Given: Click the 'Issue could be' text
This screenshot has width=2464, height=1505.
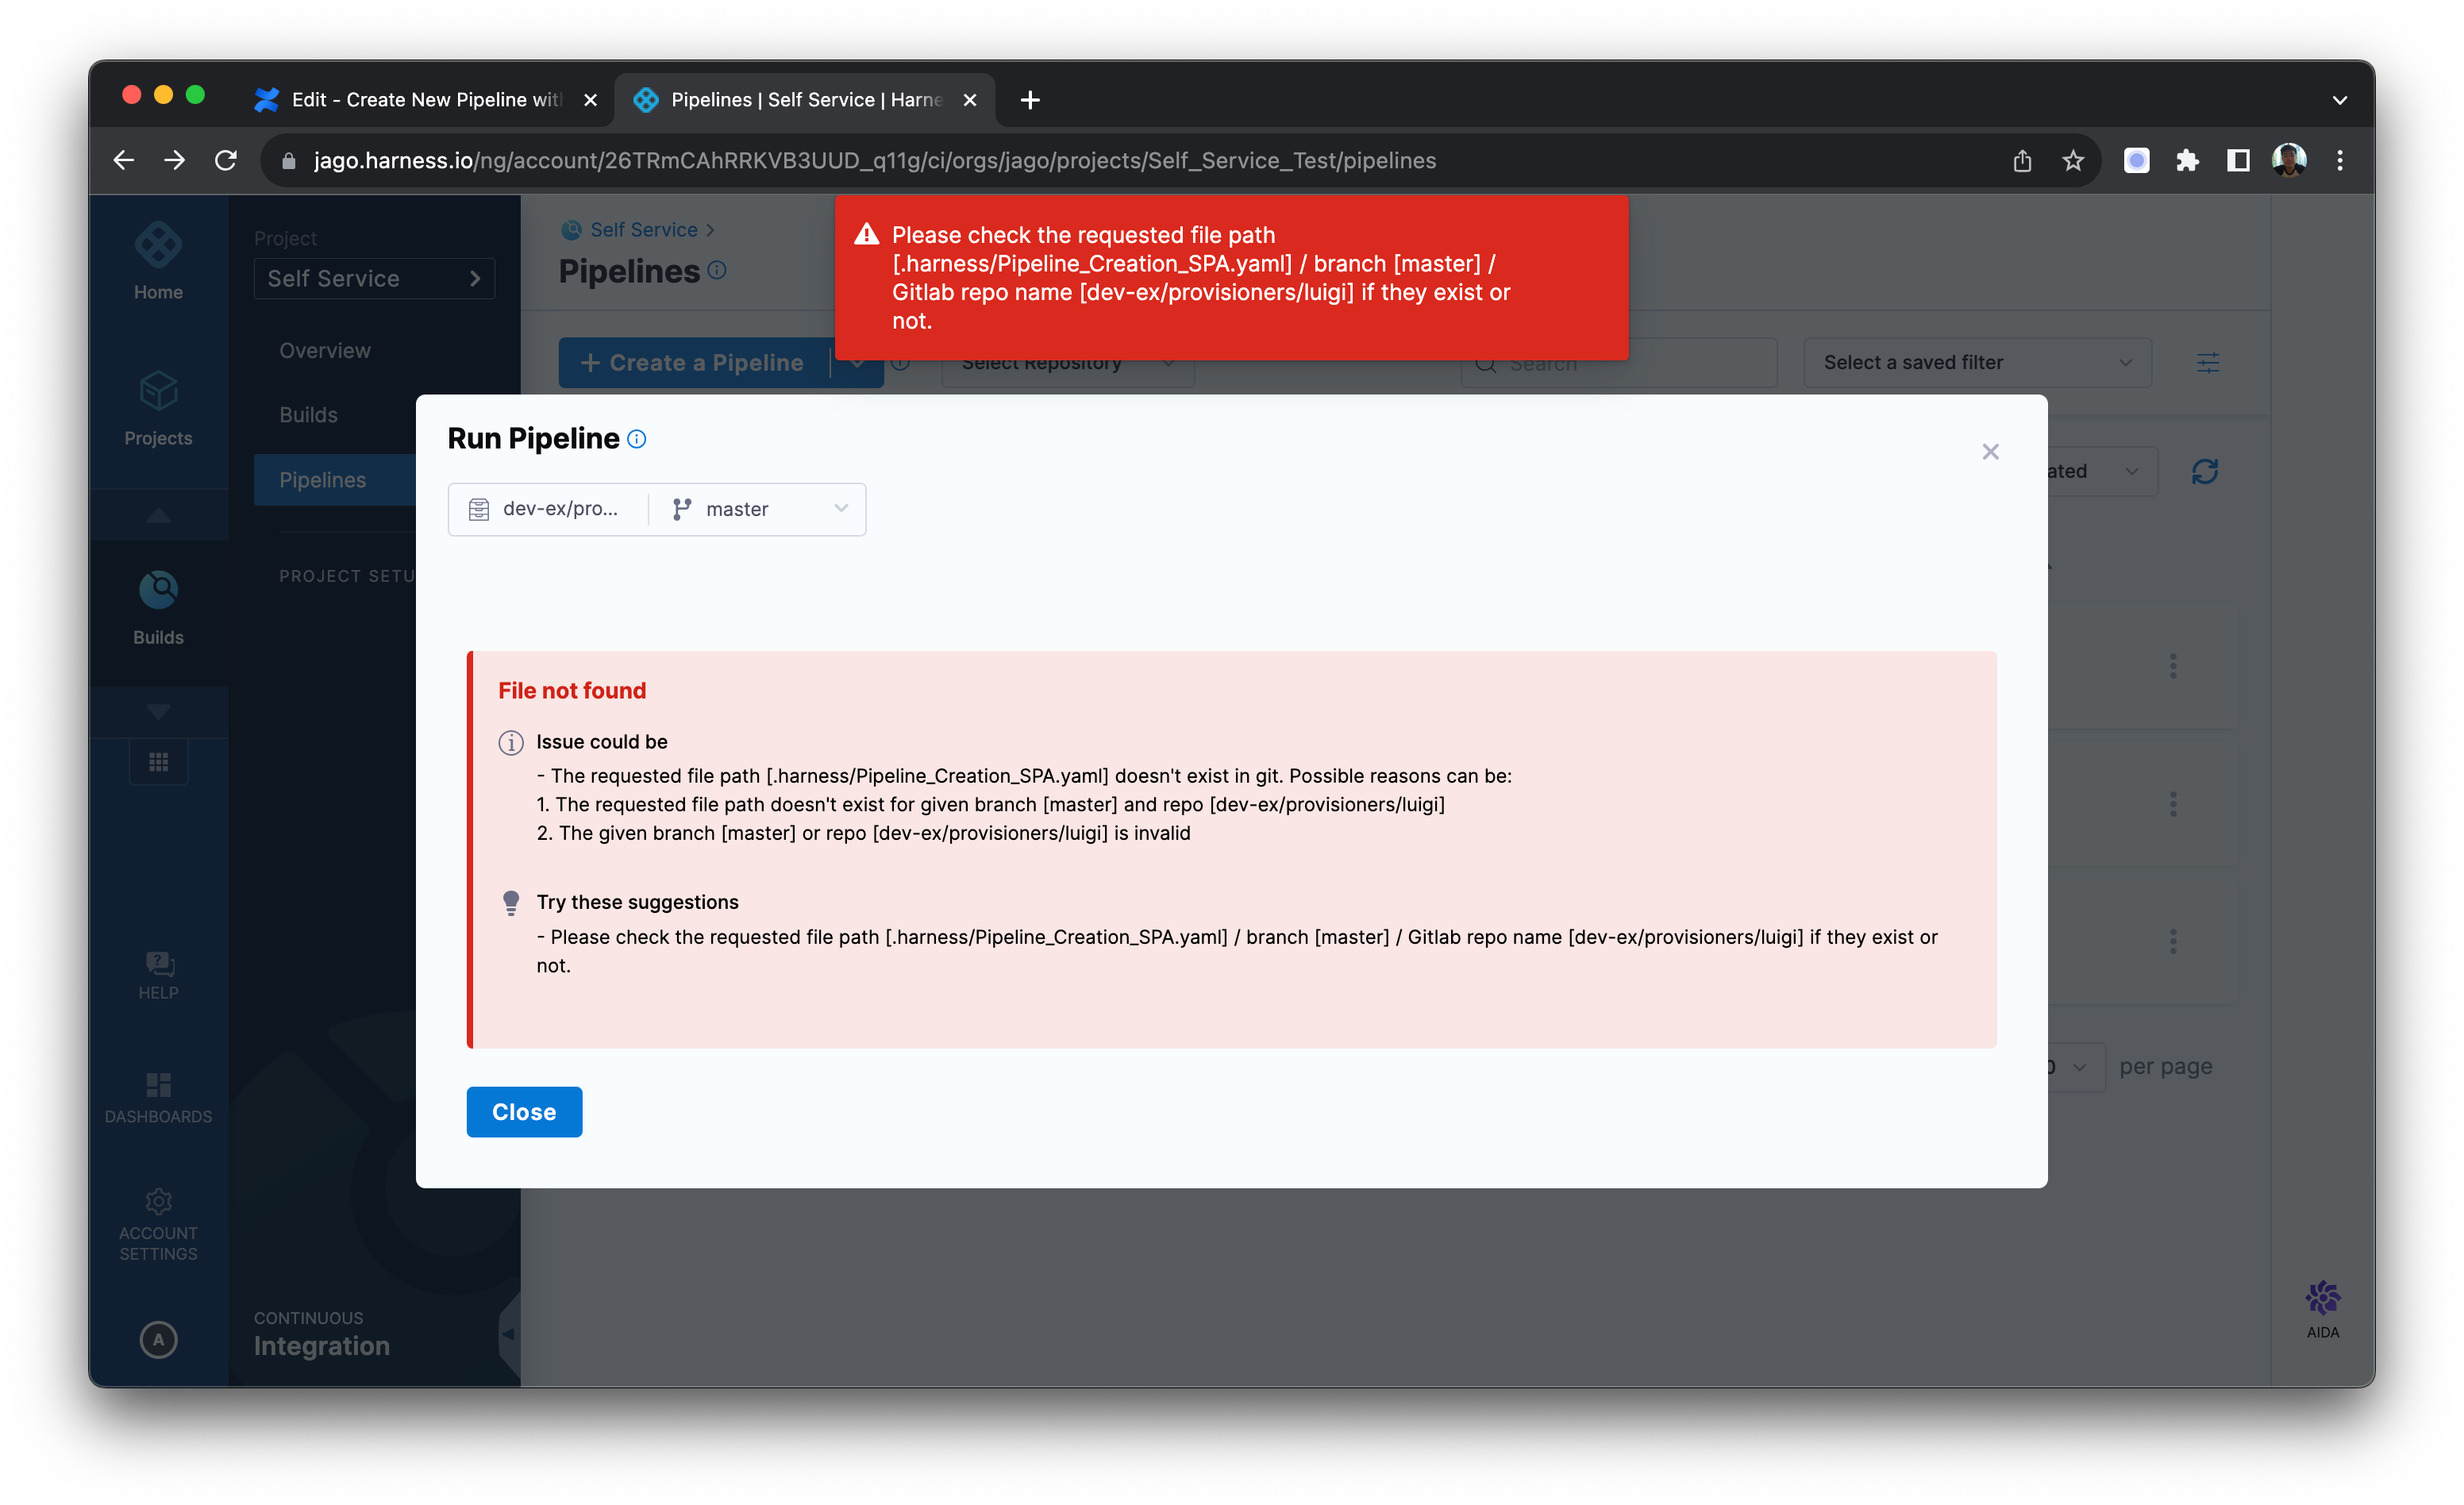Looking at the screenshot, I should [x=601, y=741].
